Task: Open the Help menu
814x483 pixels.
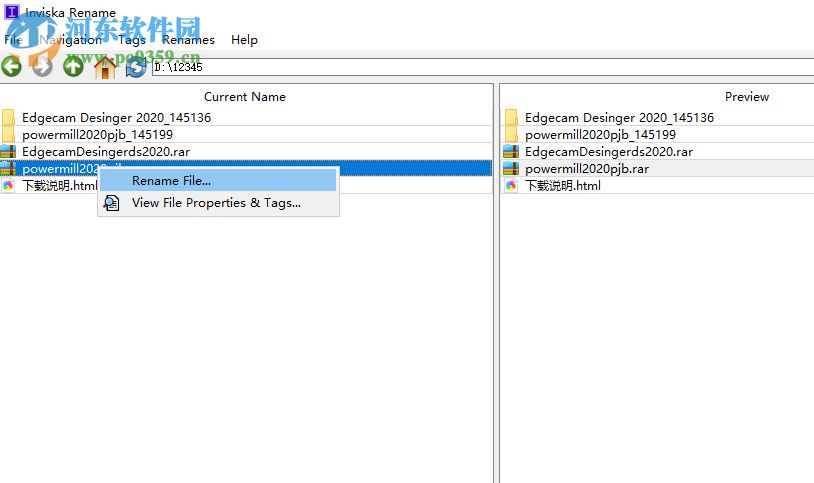Action: (x=244, y=40)
